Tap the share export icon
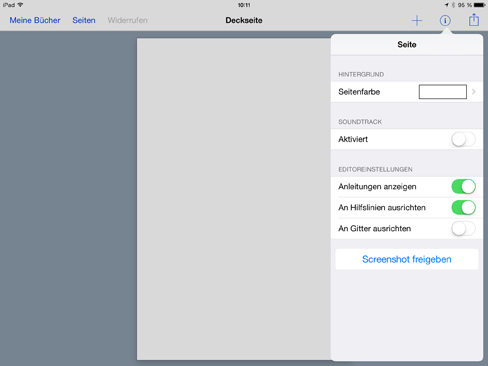 pos(474,20)
